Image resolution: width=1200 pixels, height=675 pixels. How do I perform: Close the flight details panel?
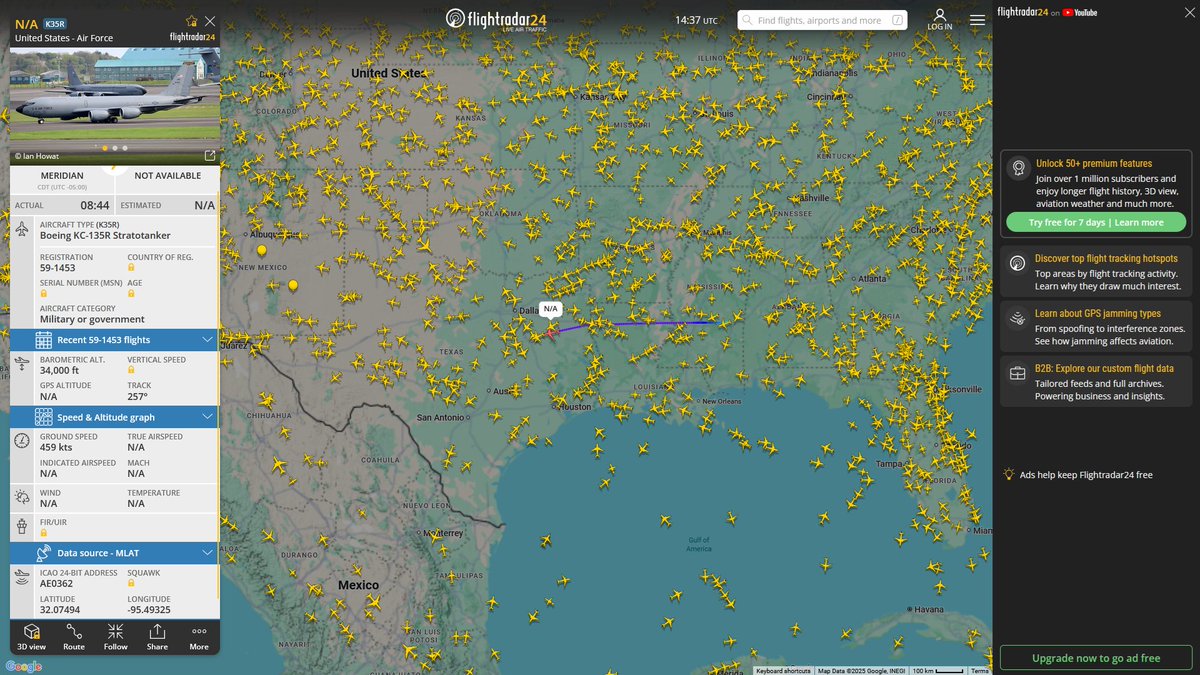tap(209, 21)
